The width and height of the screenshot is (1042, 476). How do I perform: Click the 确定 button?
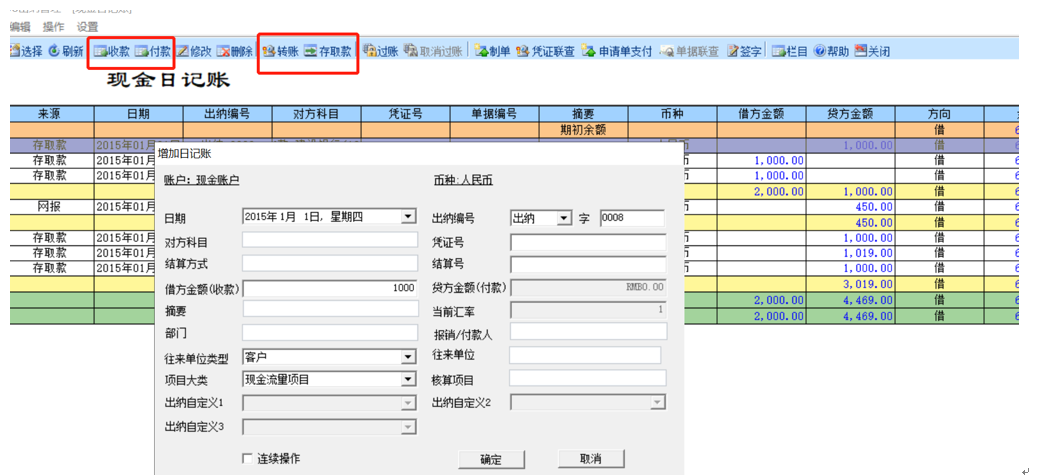[x=492, y=459]
